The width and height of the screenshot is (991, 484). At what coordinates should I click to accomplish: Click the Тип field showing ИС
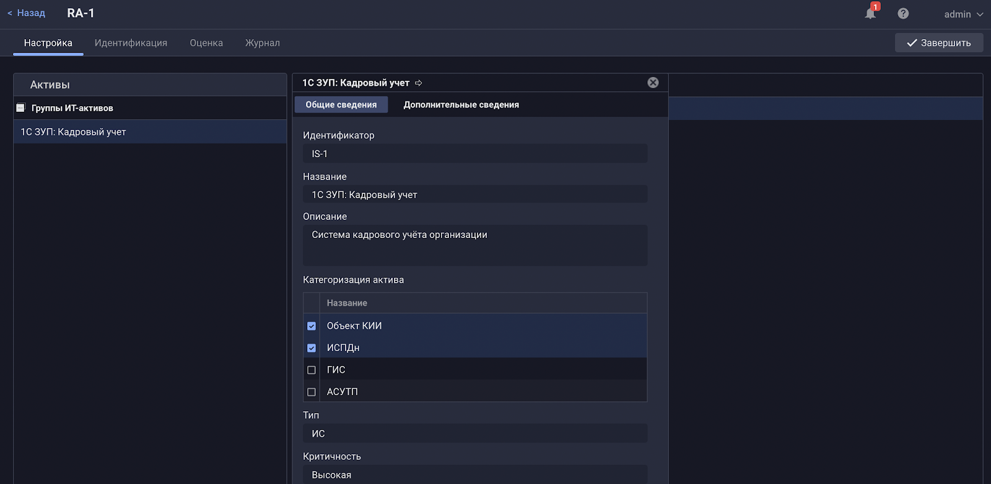pos(475,433)
